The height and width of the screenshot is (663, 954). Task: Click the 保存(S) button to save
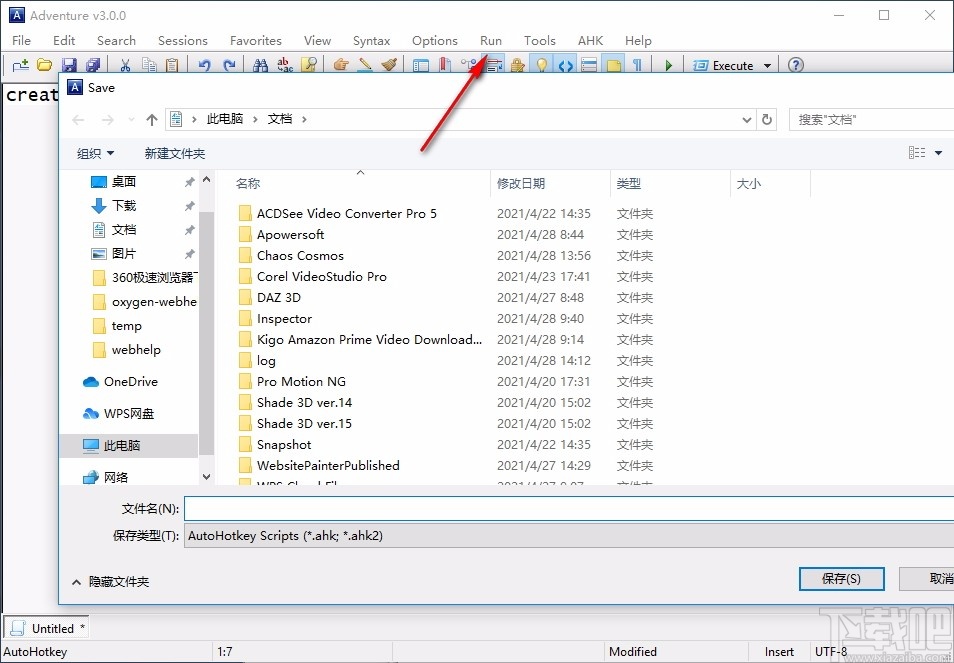[x=840, y=578]
